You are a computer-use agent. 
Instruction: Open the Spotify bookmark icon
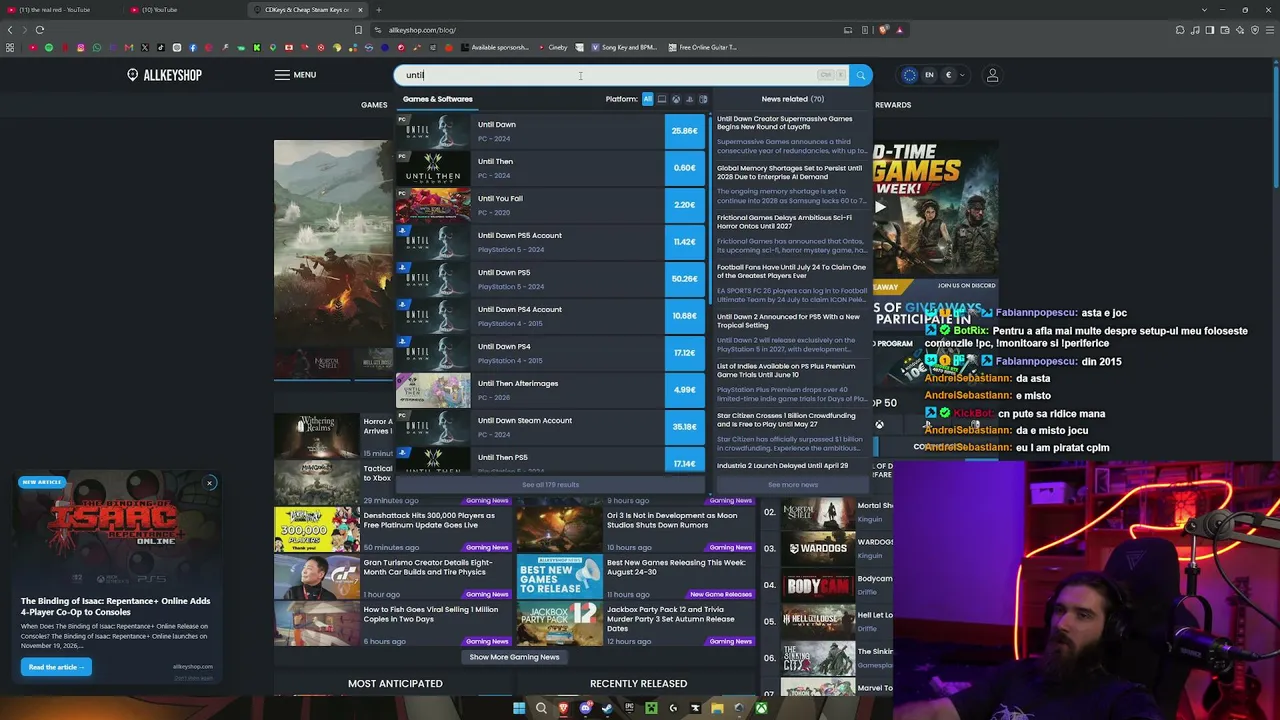click(x=49, y=47)
